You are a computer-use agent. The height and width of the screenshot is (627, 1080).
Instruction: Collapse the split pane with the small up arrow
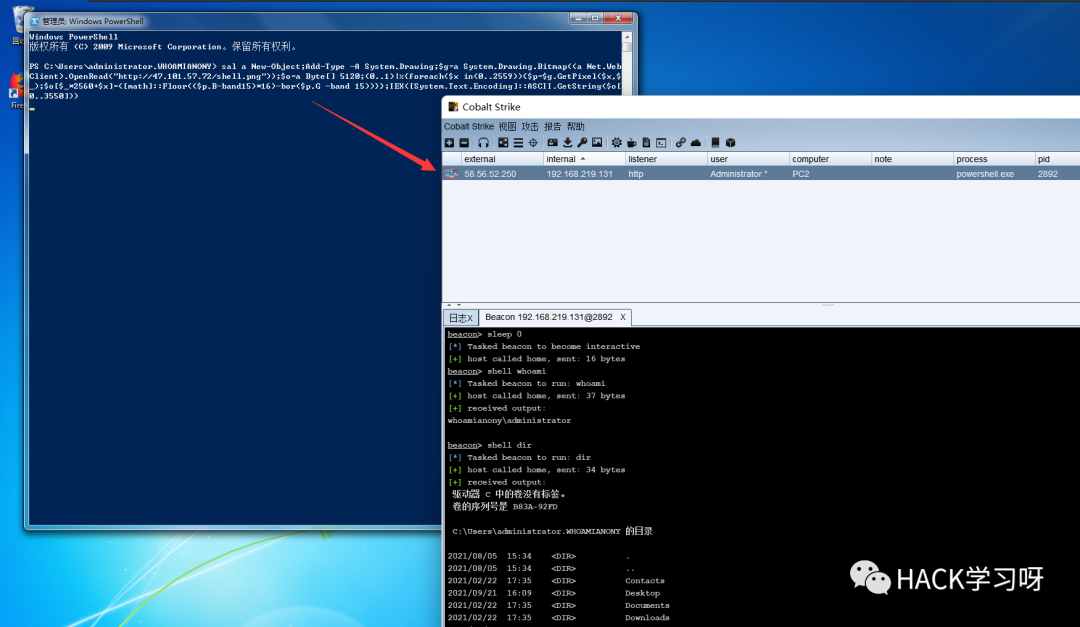[449, 305]
